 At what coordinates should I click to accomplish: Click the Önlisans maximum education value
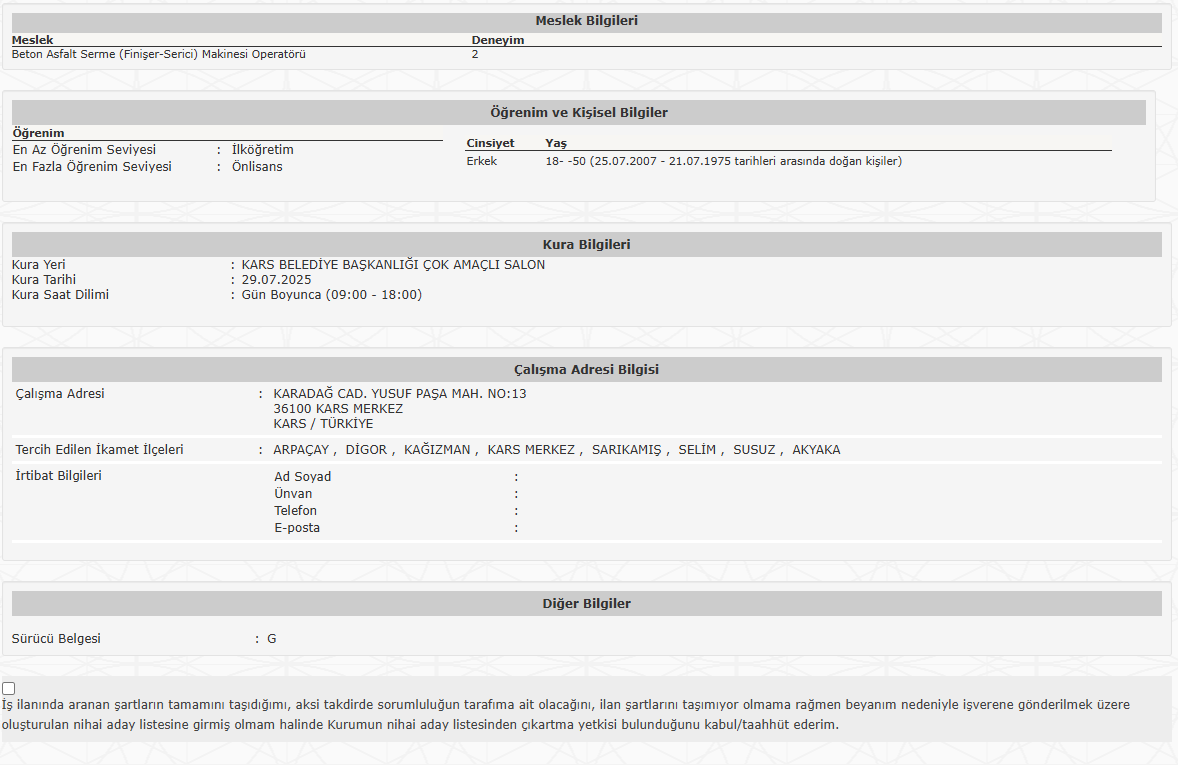[257, 167]
